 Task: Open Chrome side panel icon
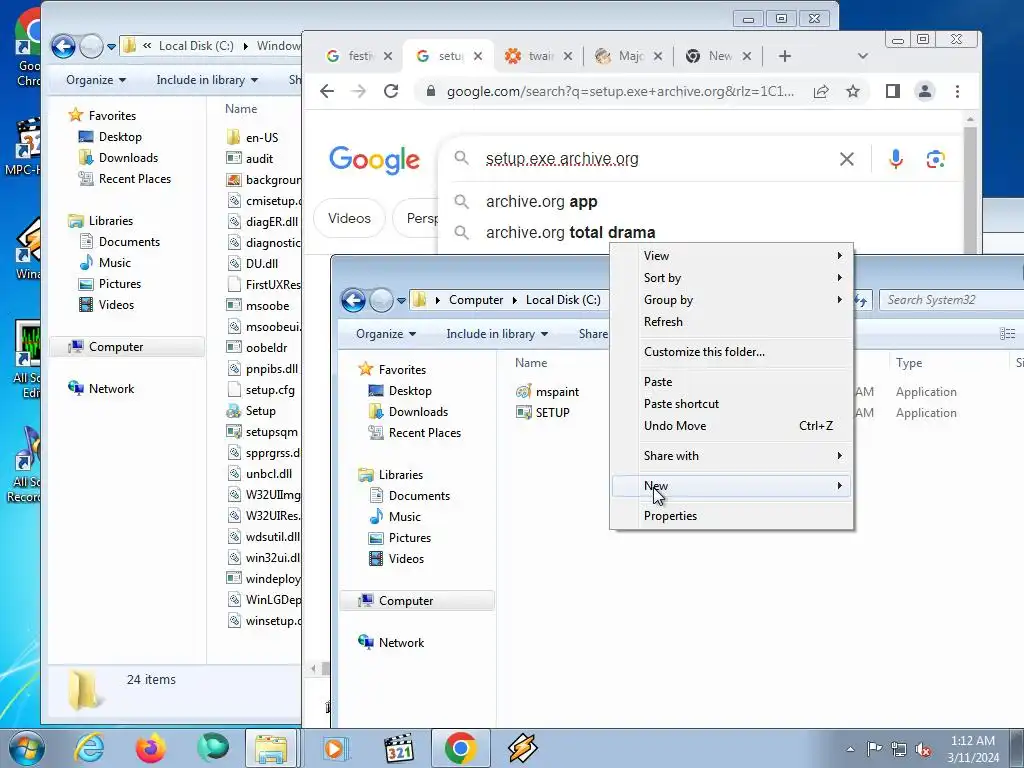point(893,91)
